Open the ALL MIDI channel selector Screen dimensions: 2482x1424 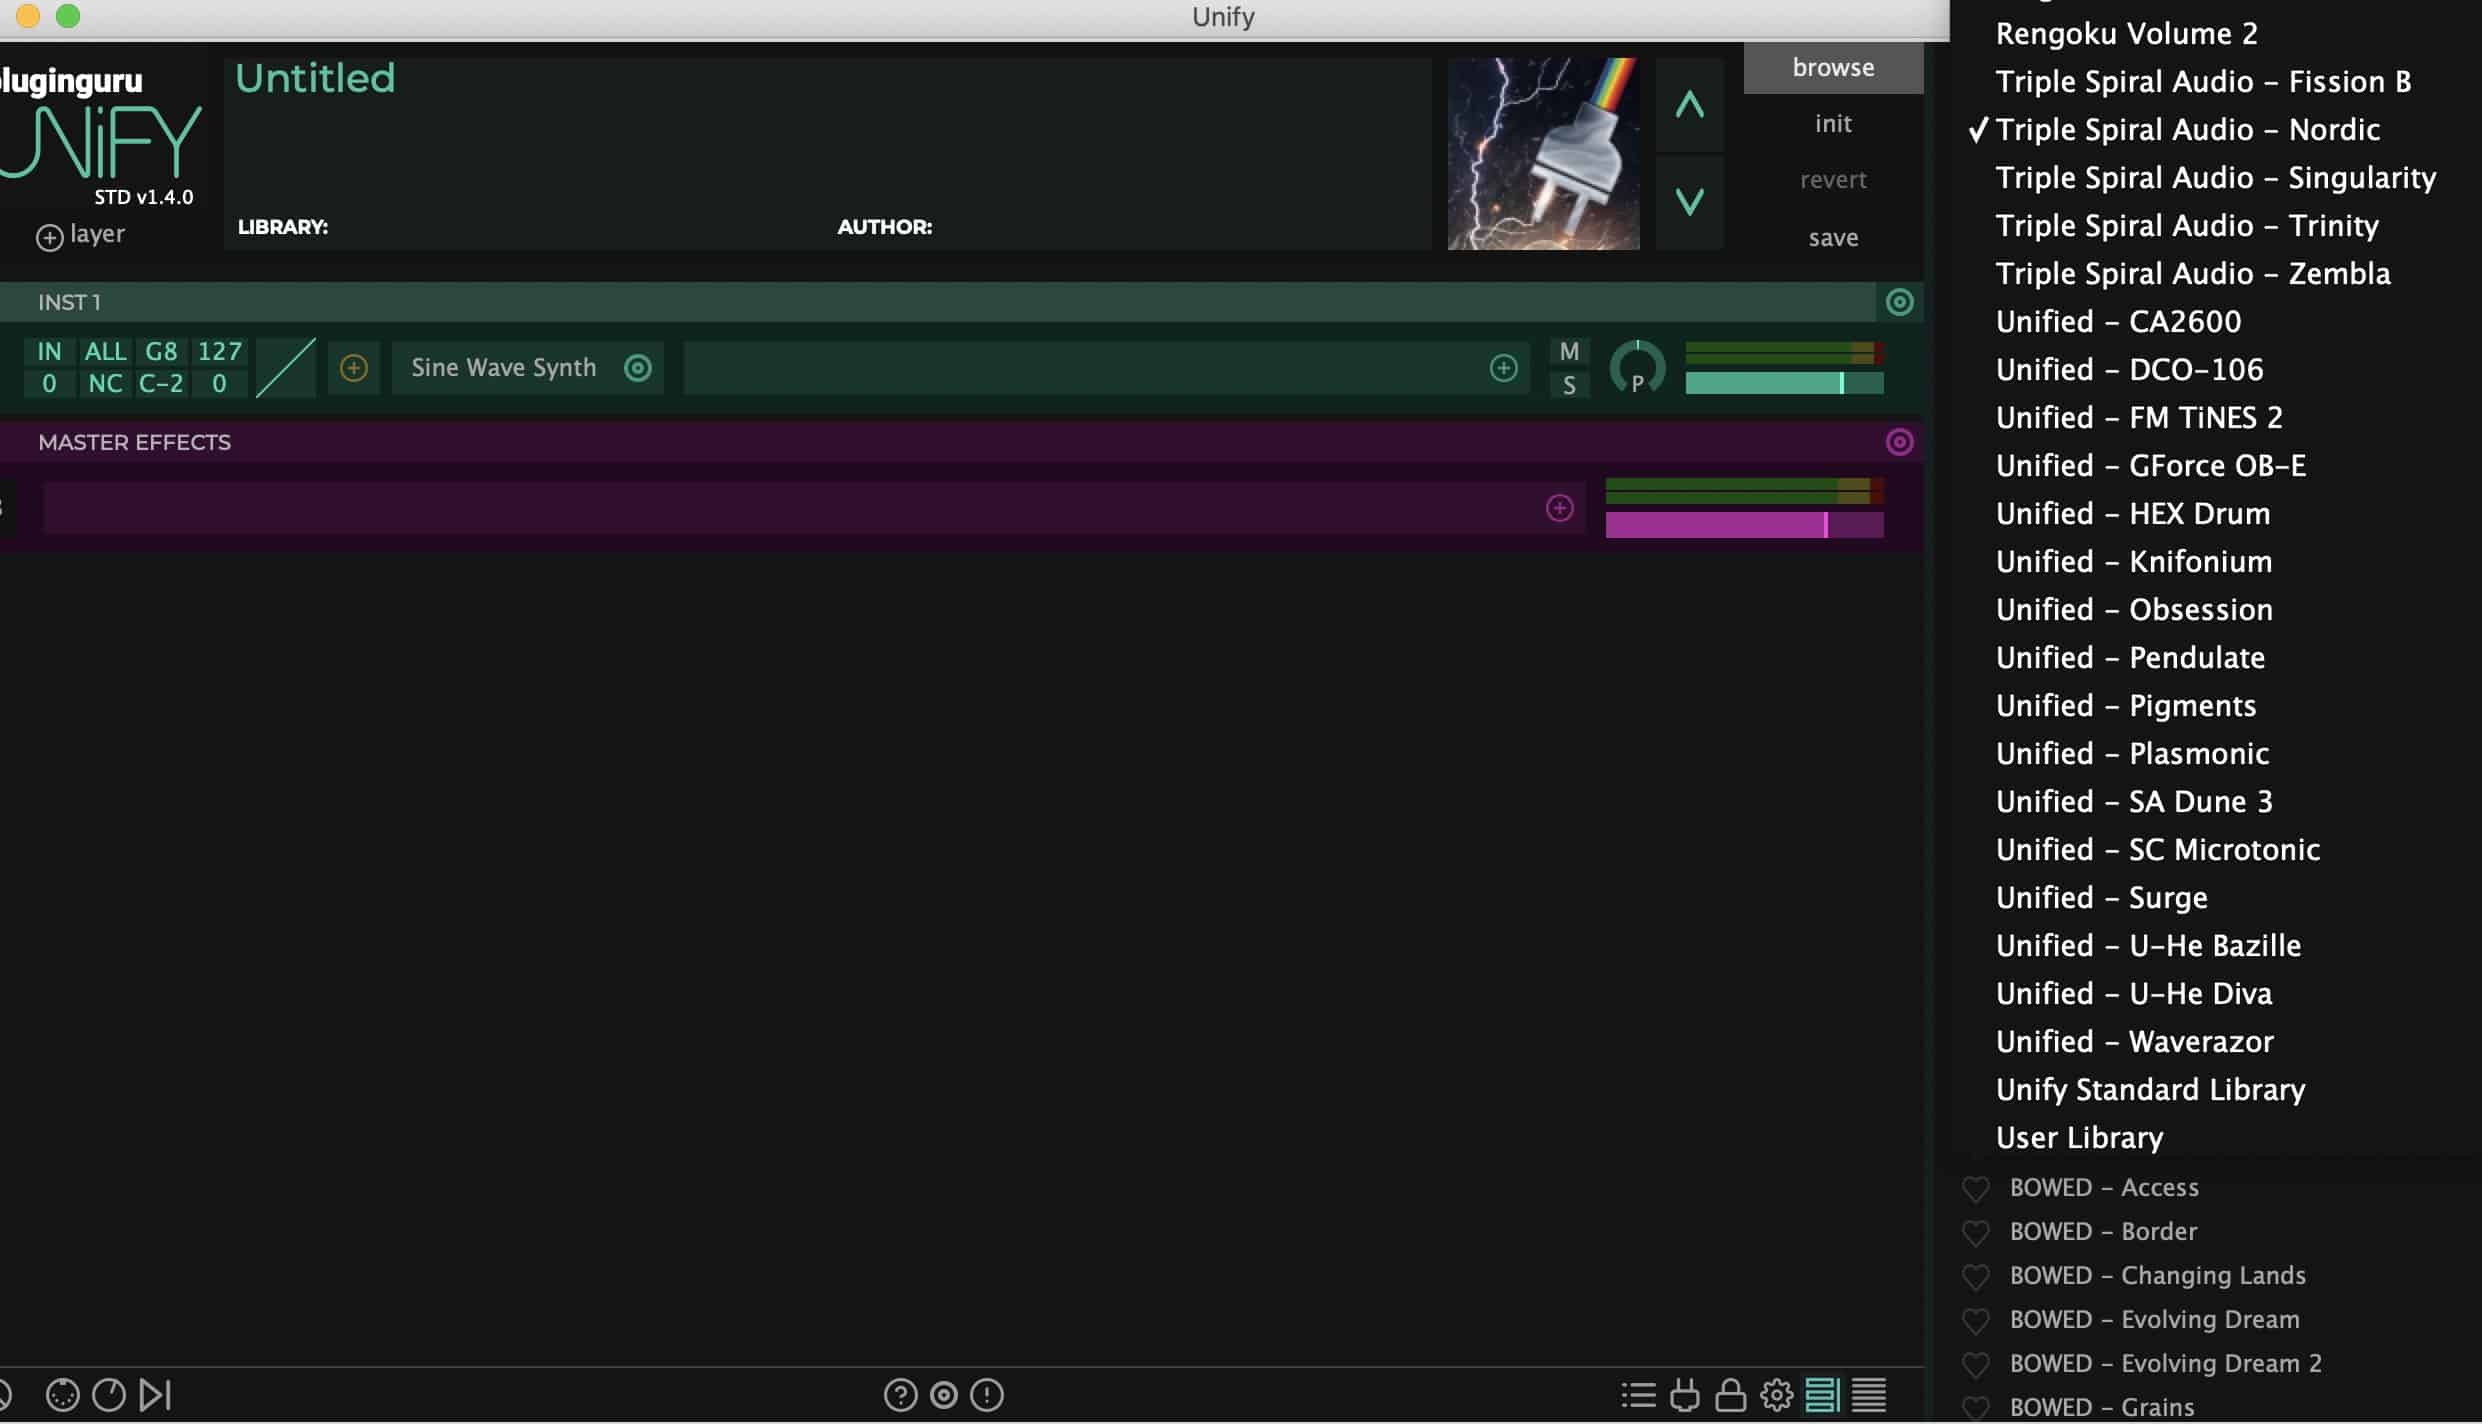pyautogui.click(x=105, y=351)
